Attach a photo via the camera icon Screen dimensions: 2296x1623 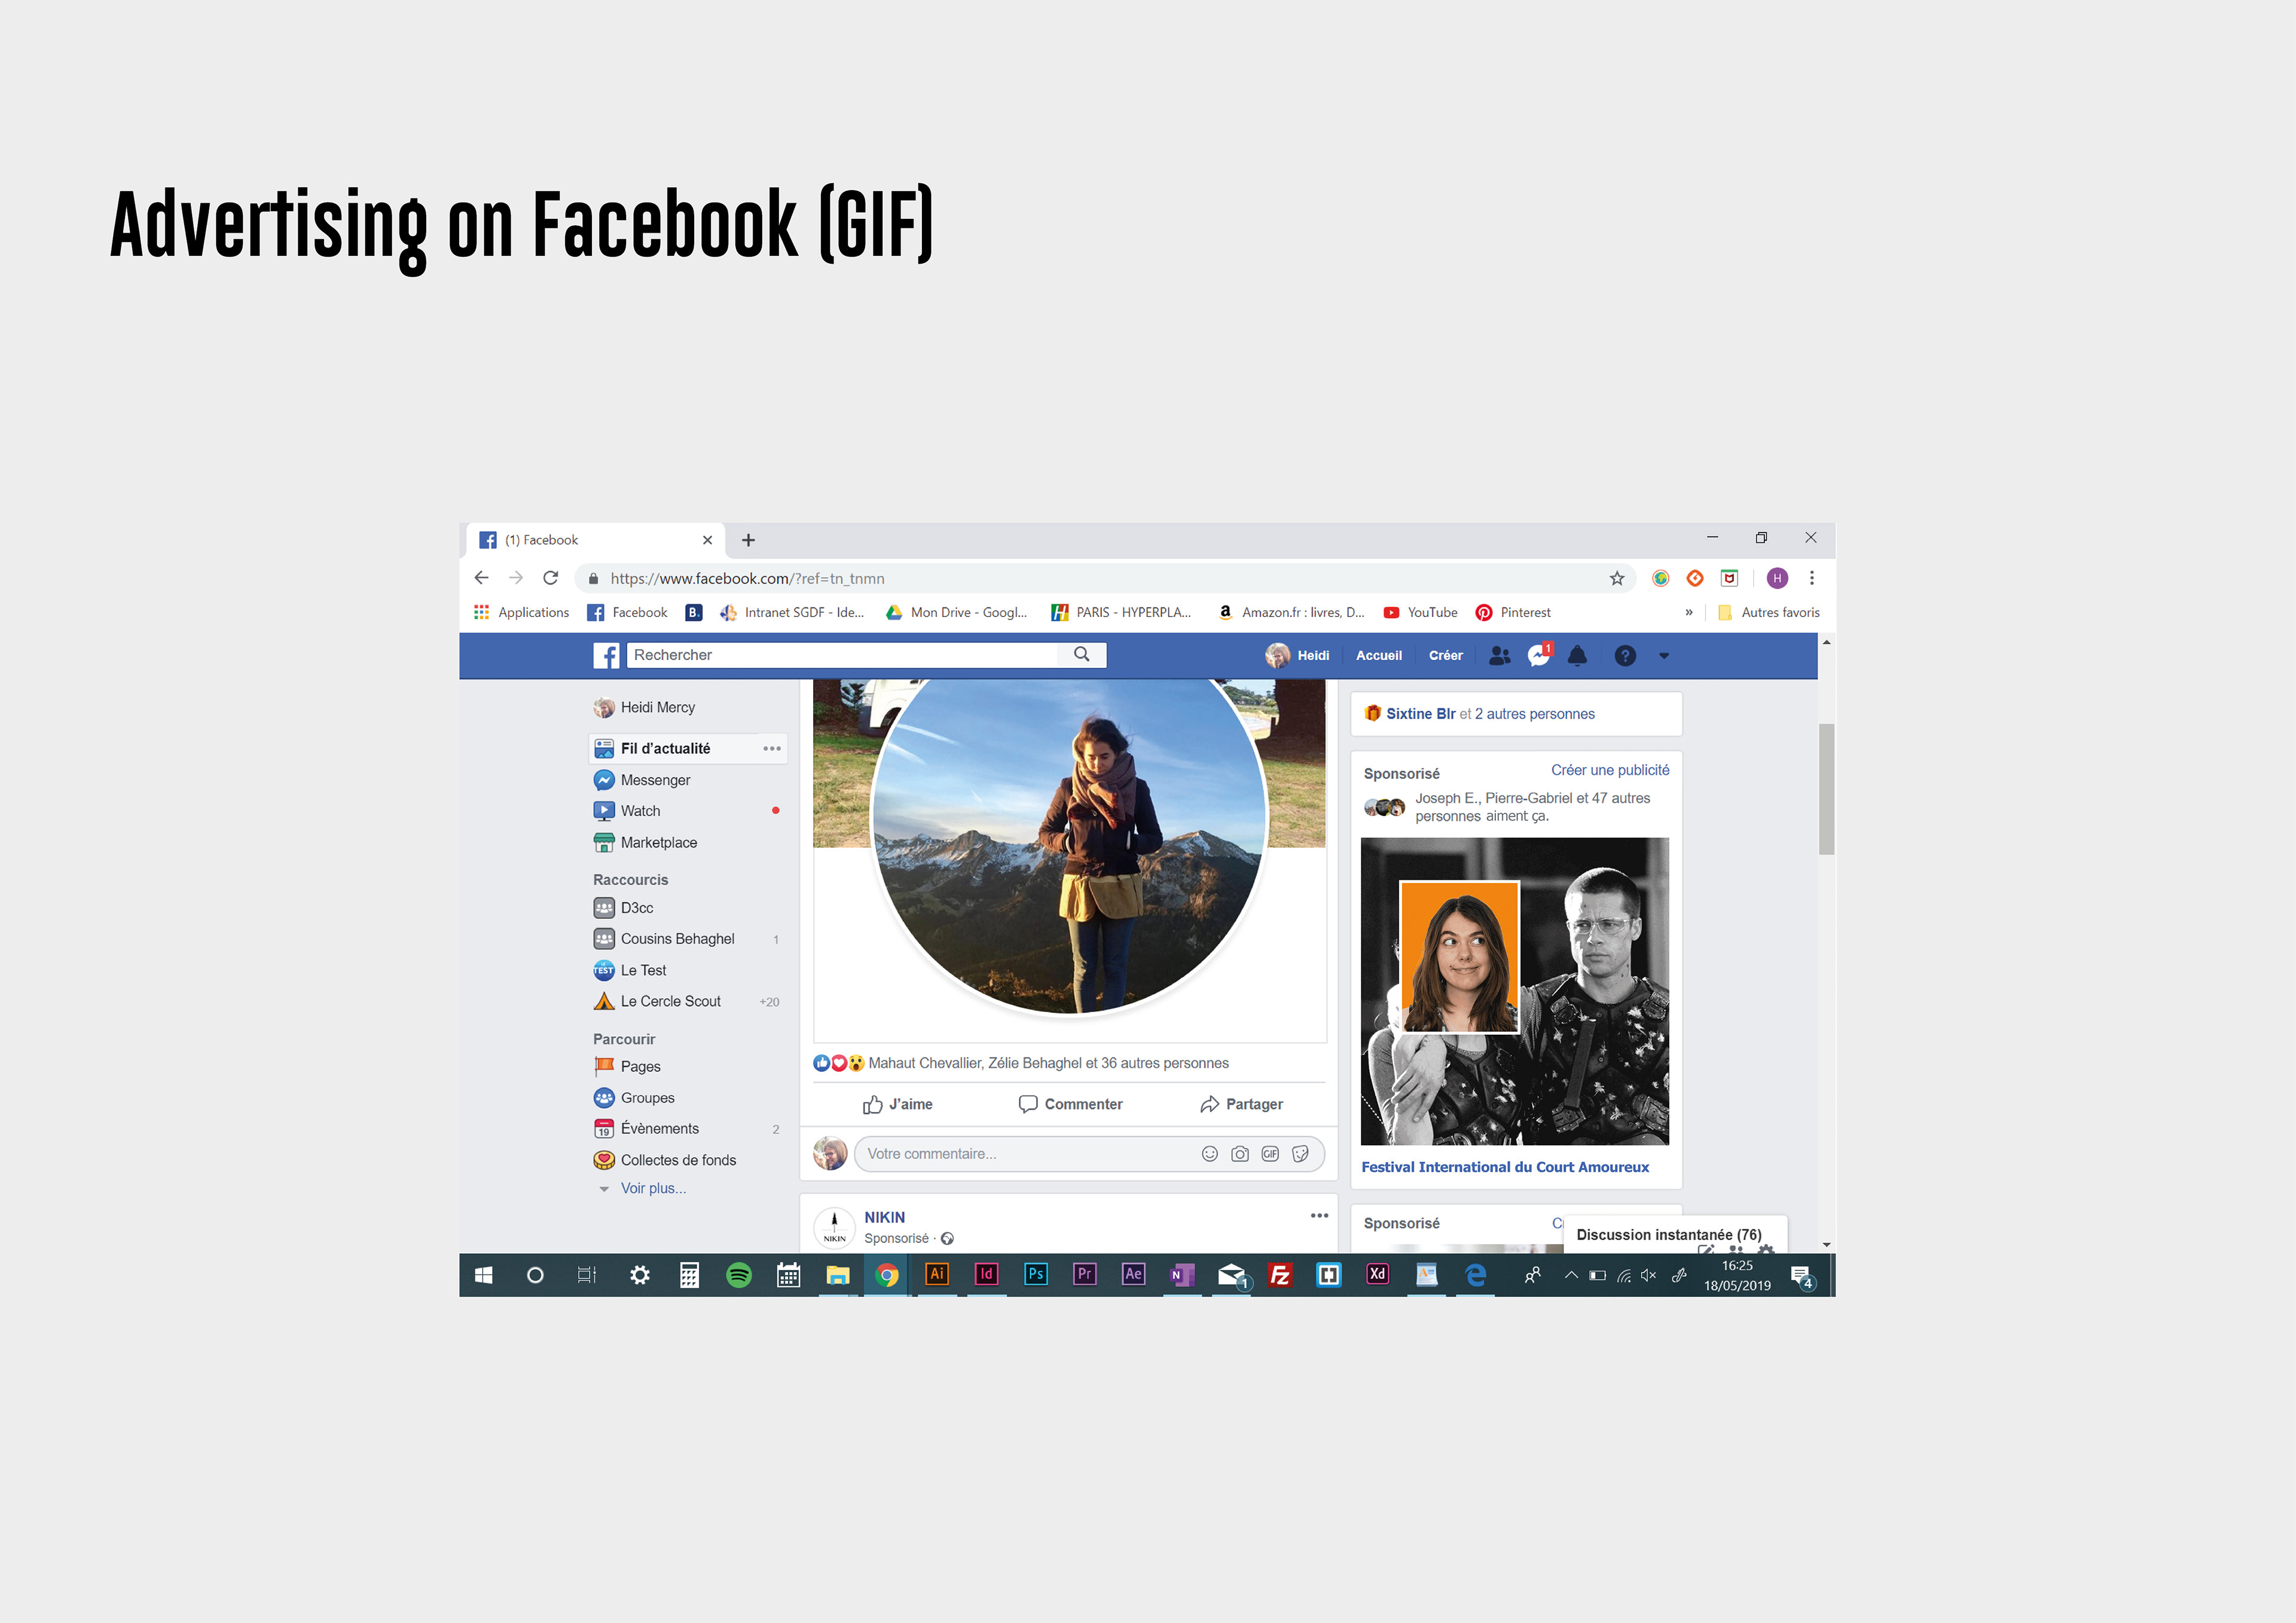pos(1240,1154)
